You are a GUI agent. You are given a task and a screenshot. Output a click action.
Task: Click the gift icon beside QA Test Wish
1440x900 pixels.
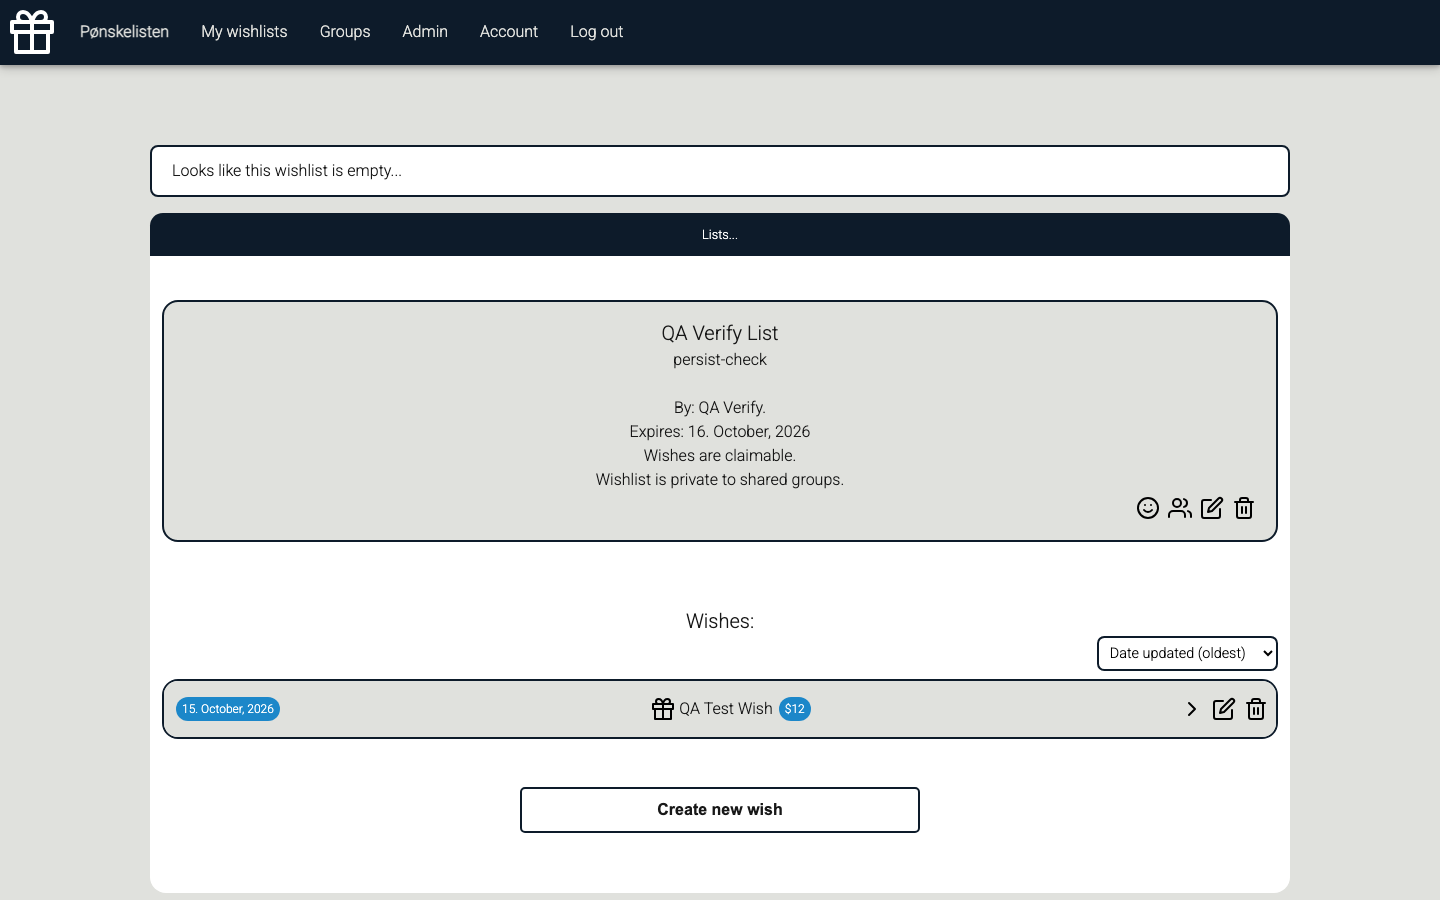663,709
